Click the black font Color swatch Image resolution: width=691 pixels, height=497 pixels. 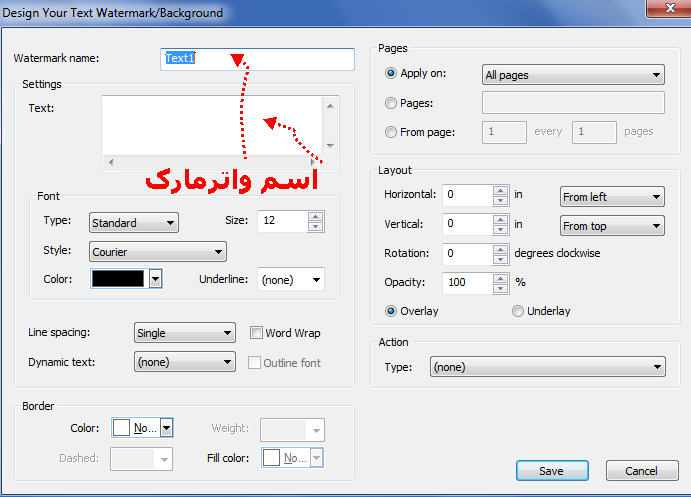click(118, 279)
